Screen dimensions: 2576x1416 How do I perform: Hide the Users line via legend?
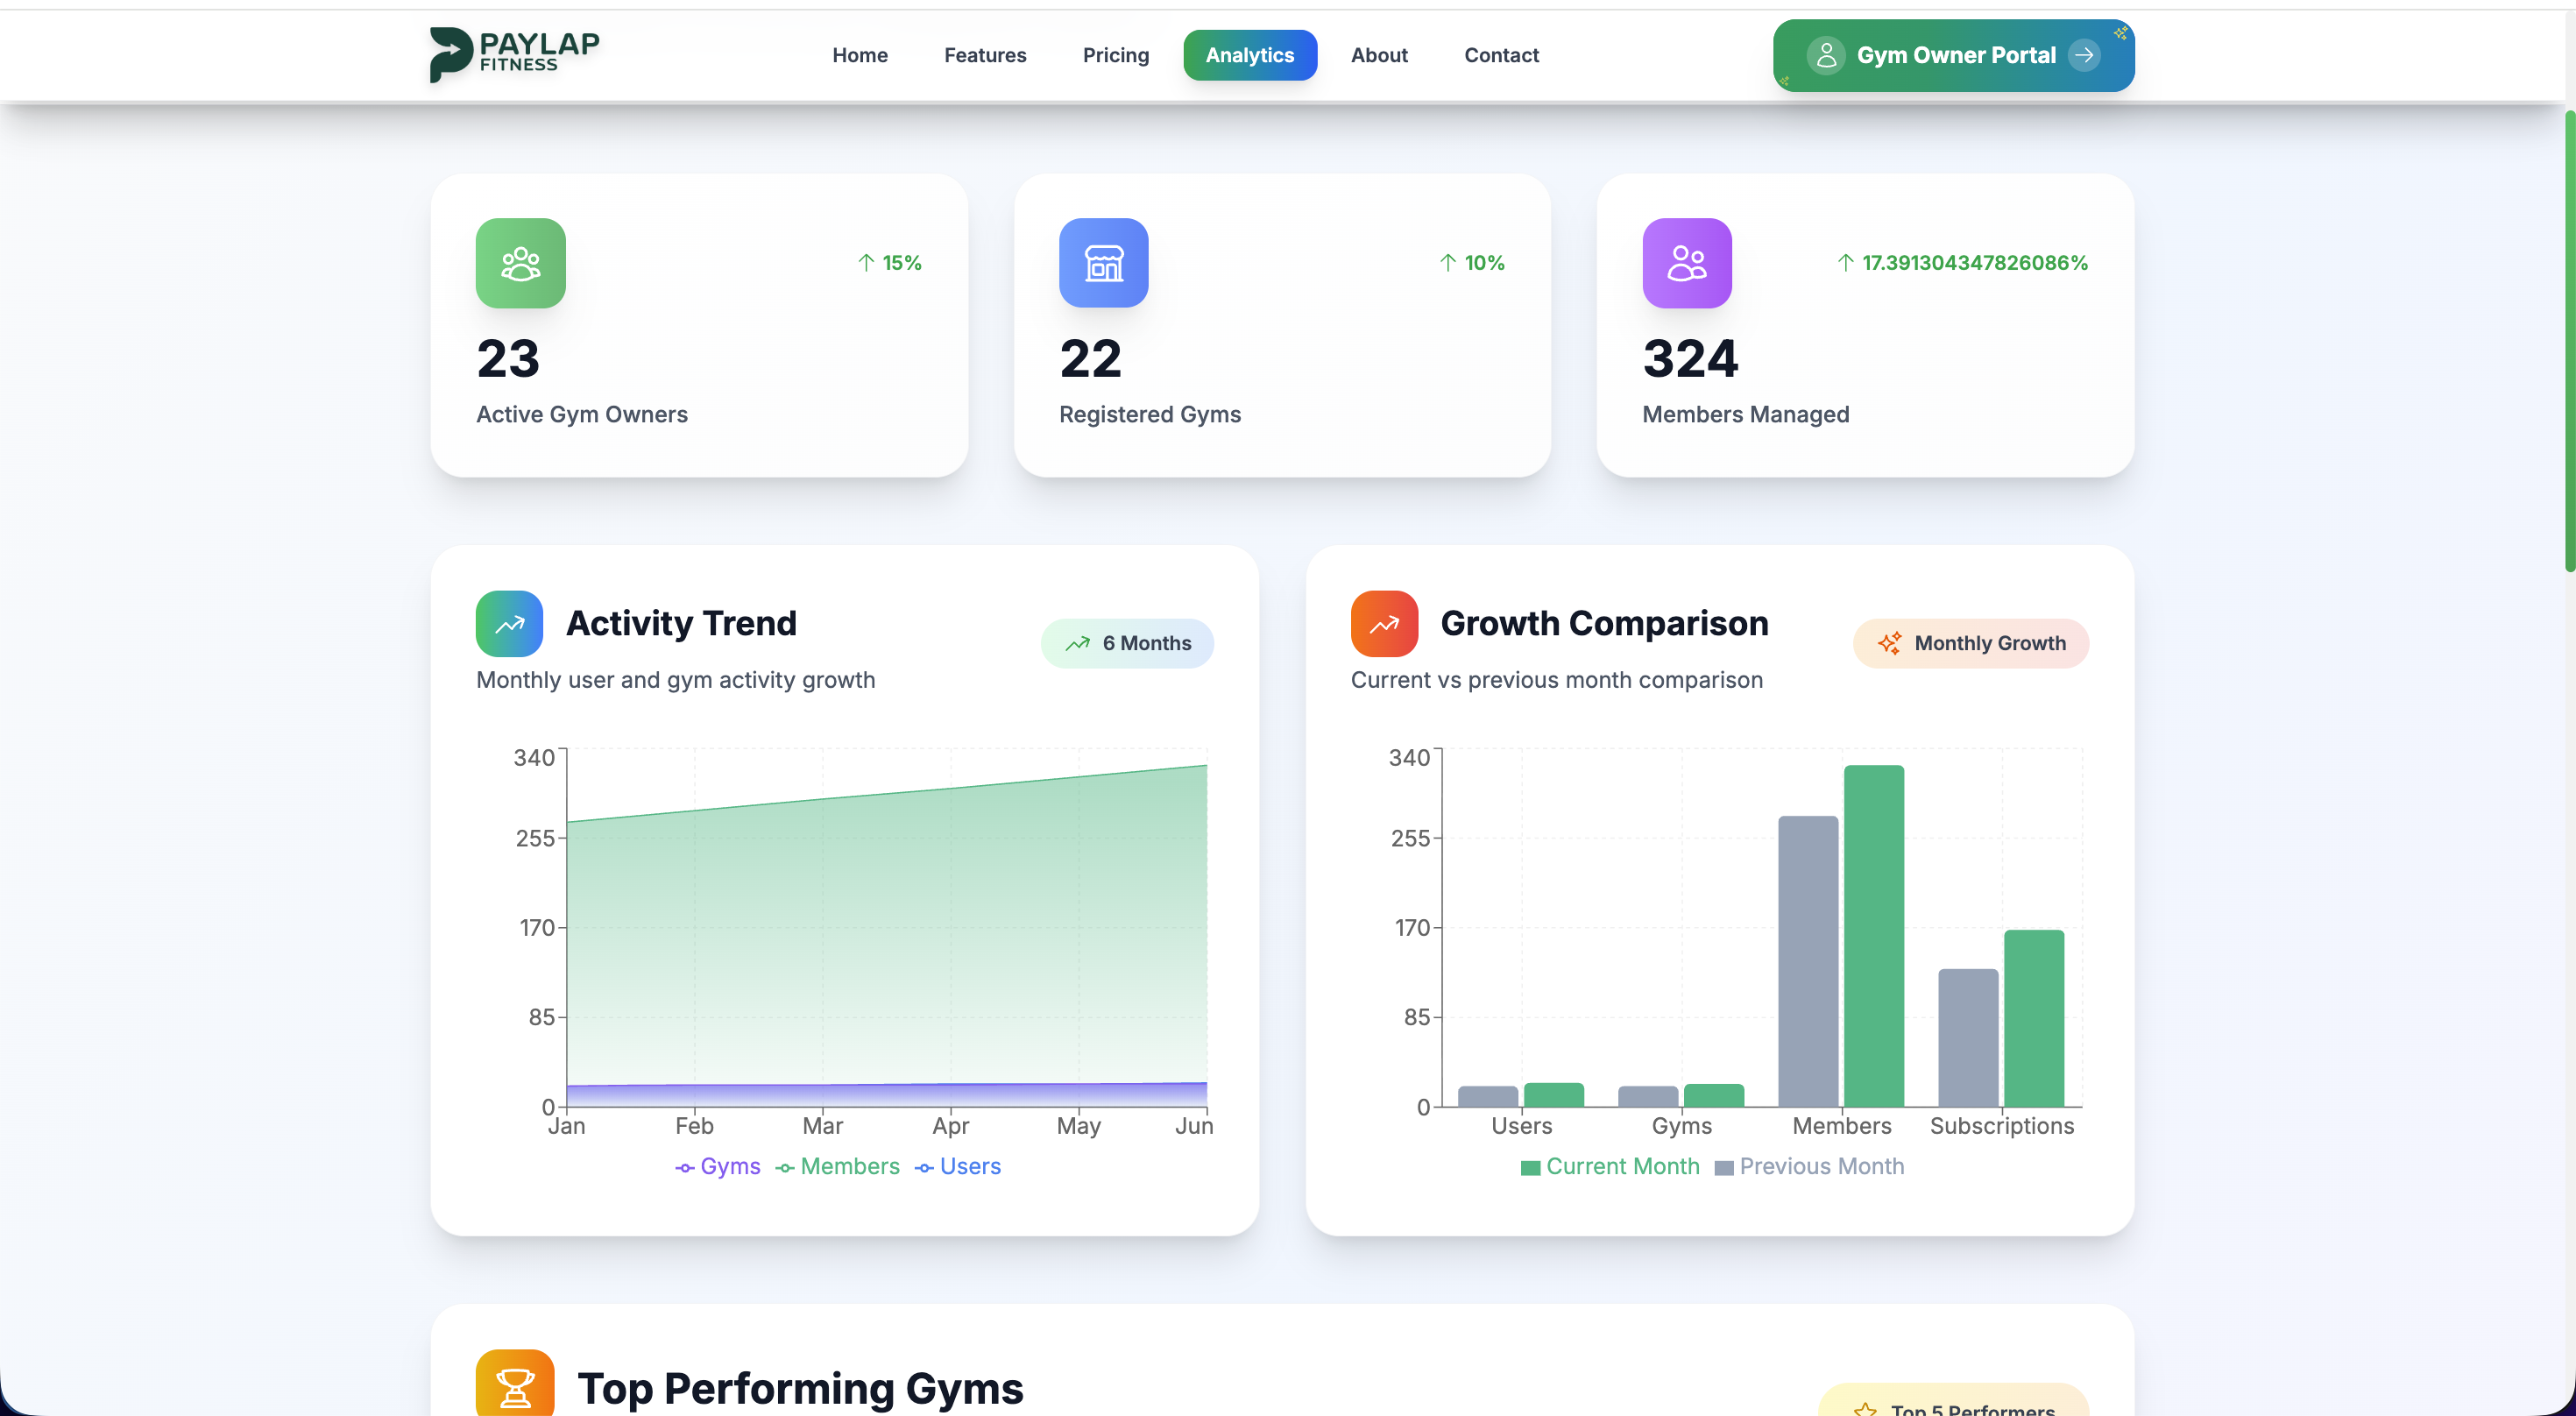tap(957, 1166)
